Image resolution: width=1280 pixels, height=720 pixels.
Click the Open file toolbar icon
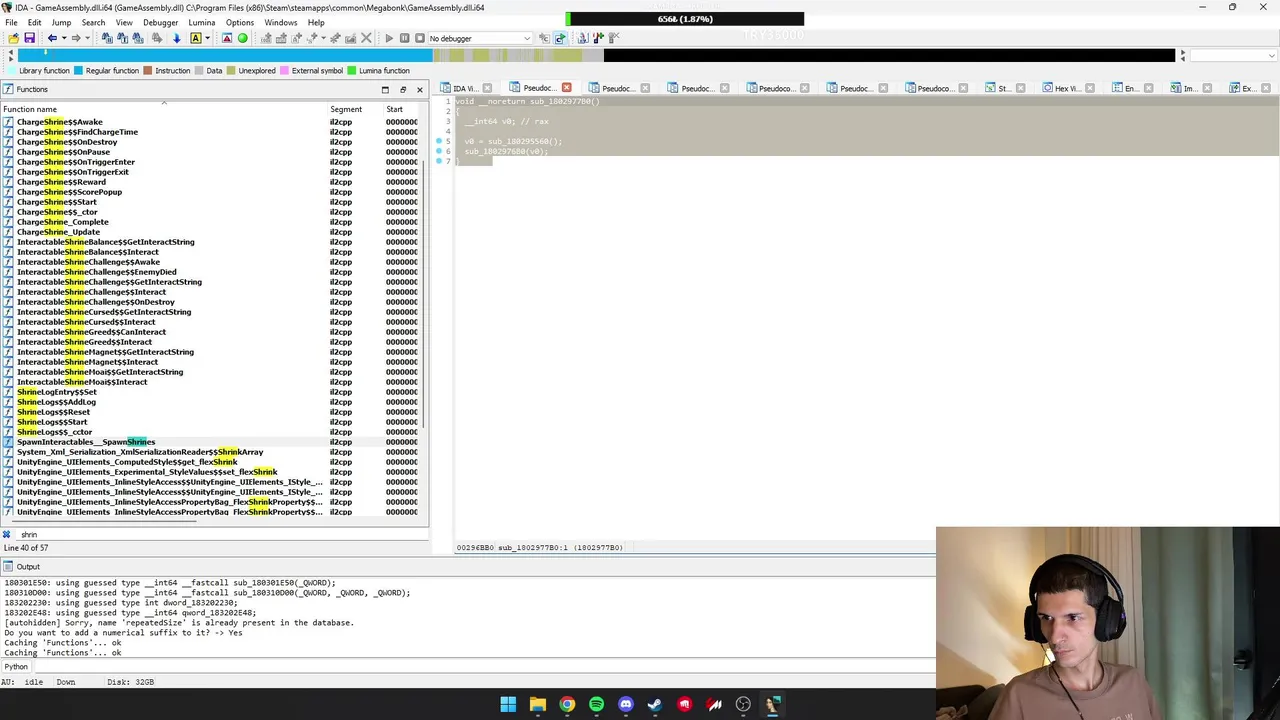[x=13, y=38]
